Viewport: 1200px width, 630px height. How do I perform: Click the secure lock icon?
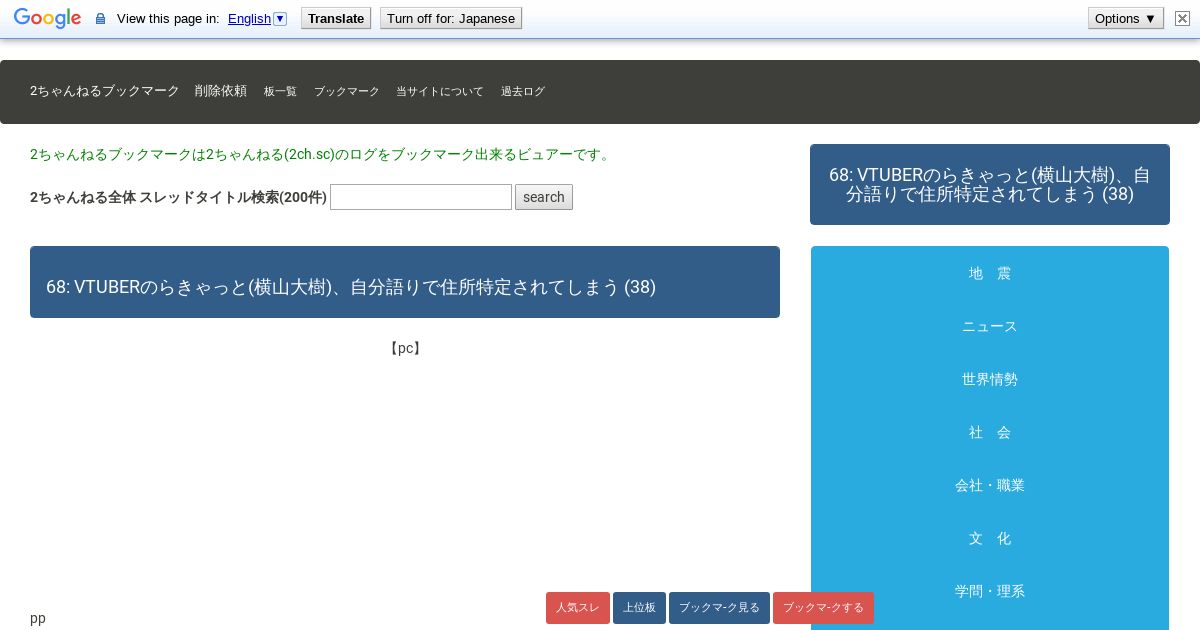point(100,19)
